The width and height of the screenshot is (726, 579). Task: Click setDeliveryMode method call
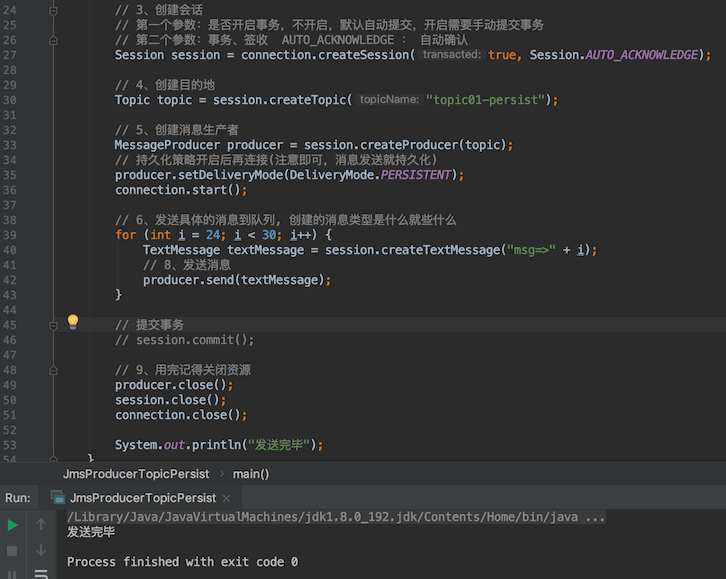230,175
